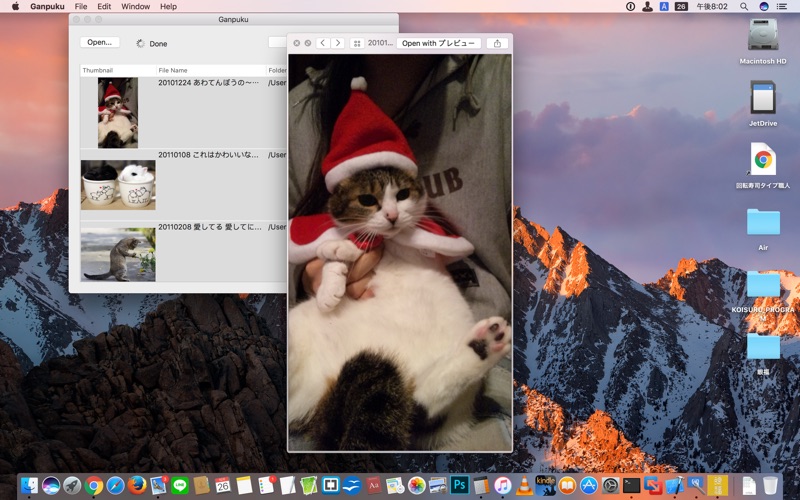This screenshot has height=500, width=800.
Task: Open Finder from the Dock
Action: point(30,485)
